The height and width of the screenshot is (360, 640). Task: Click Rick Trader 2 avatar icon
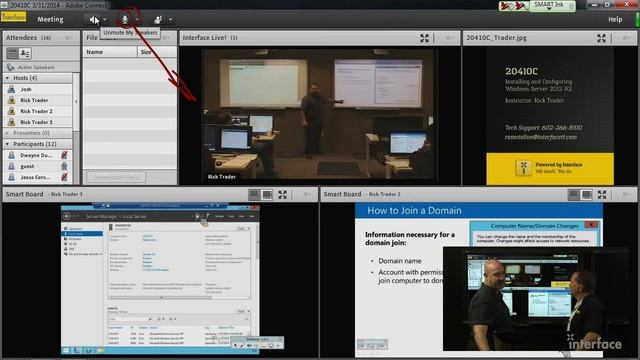pos(11,111)
